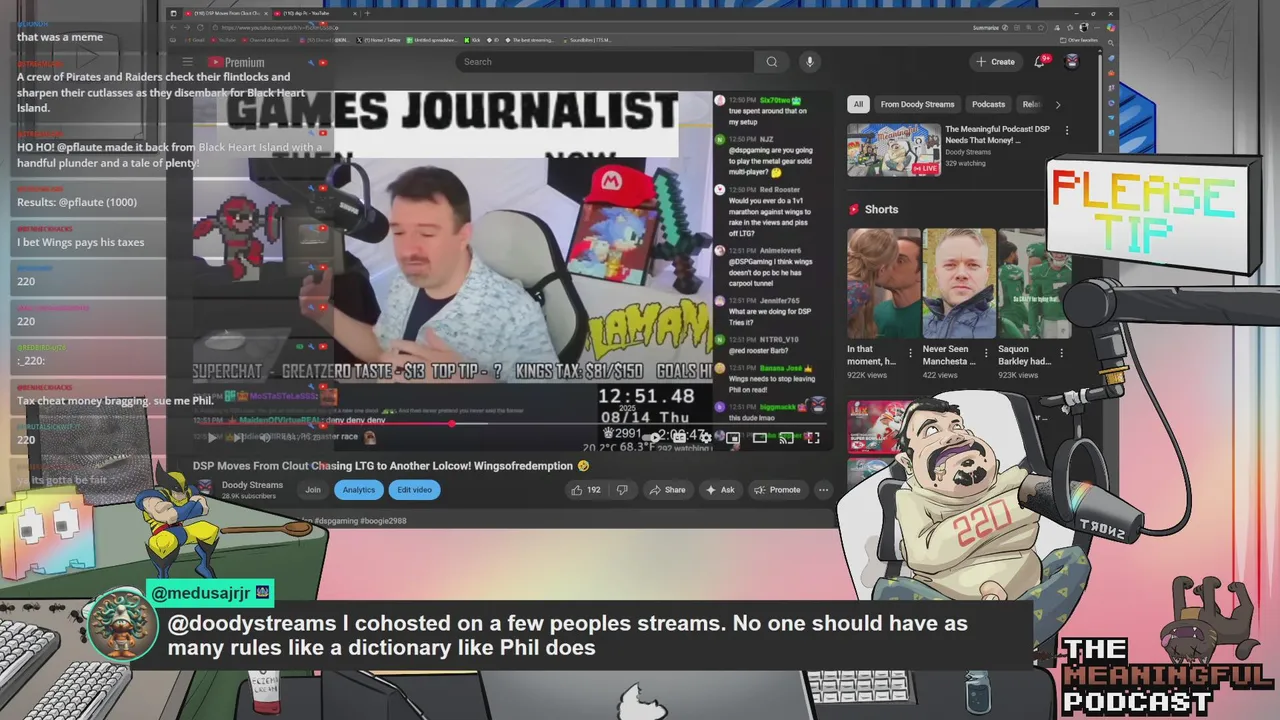Open video settings gear icon
Image resolution: width=1280 pixels, height=720 pixels.
click(706, 437)
